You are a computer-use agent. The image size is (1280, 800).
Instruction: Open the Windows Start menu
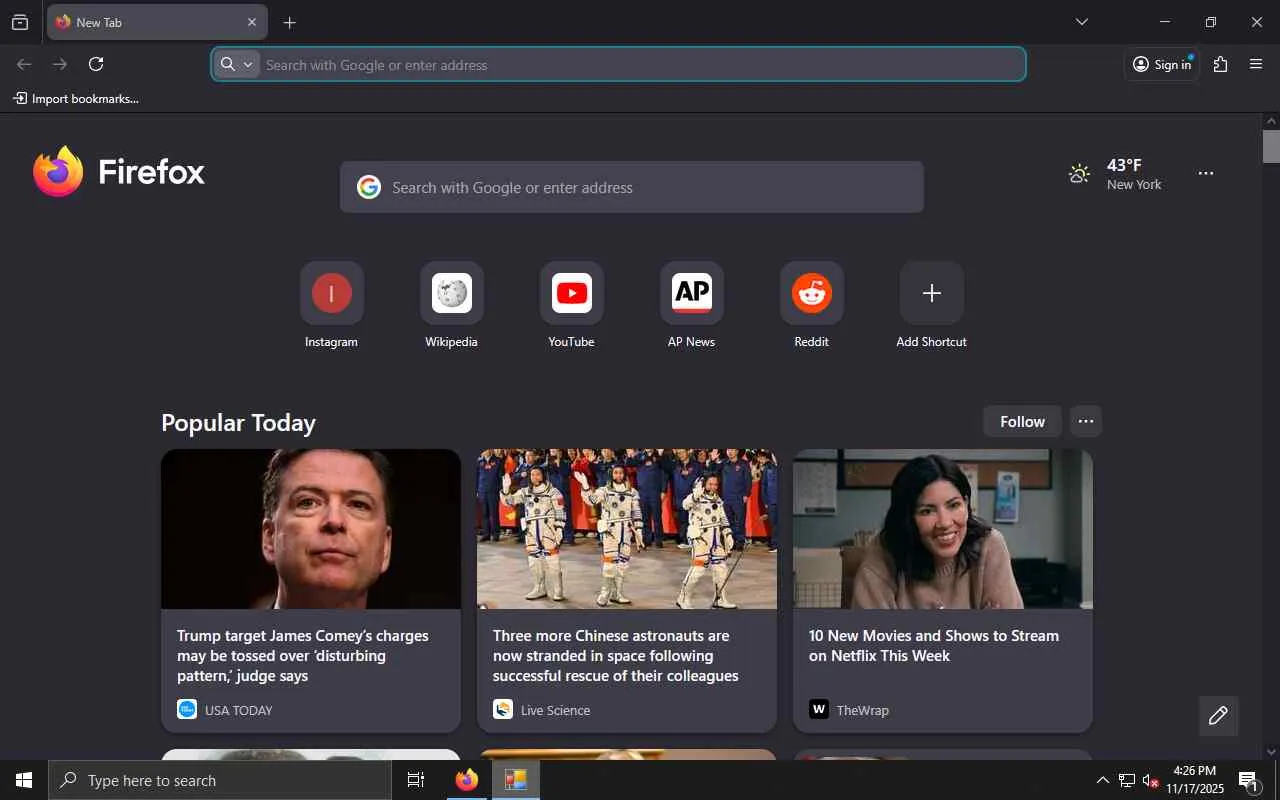pos(24,780)
